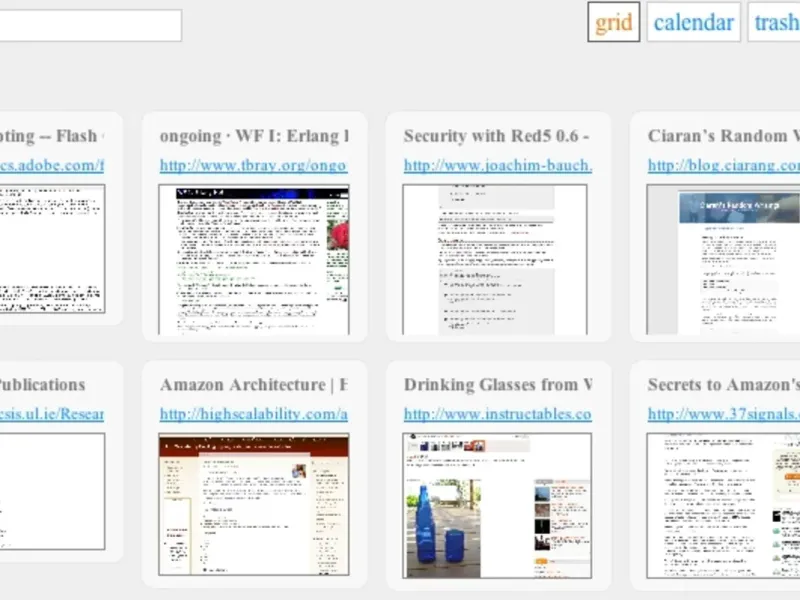Open the instructables.com link

point(497,414)
